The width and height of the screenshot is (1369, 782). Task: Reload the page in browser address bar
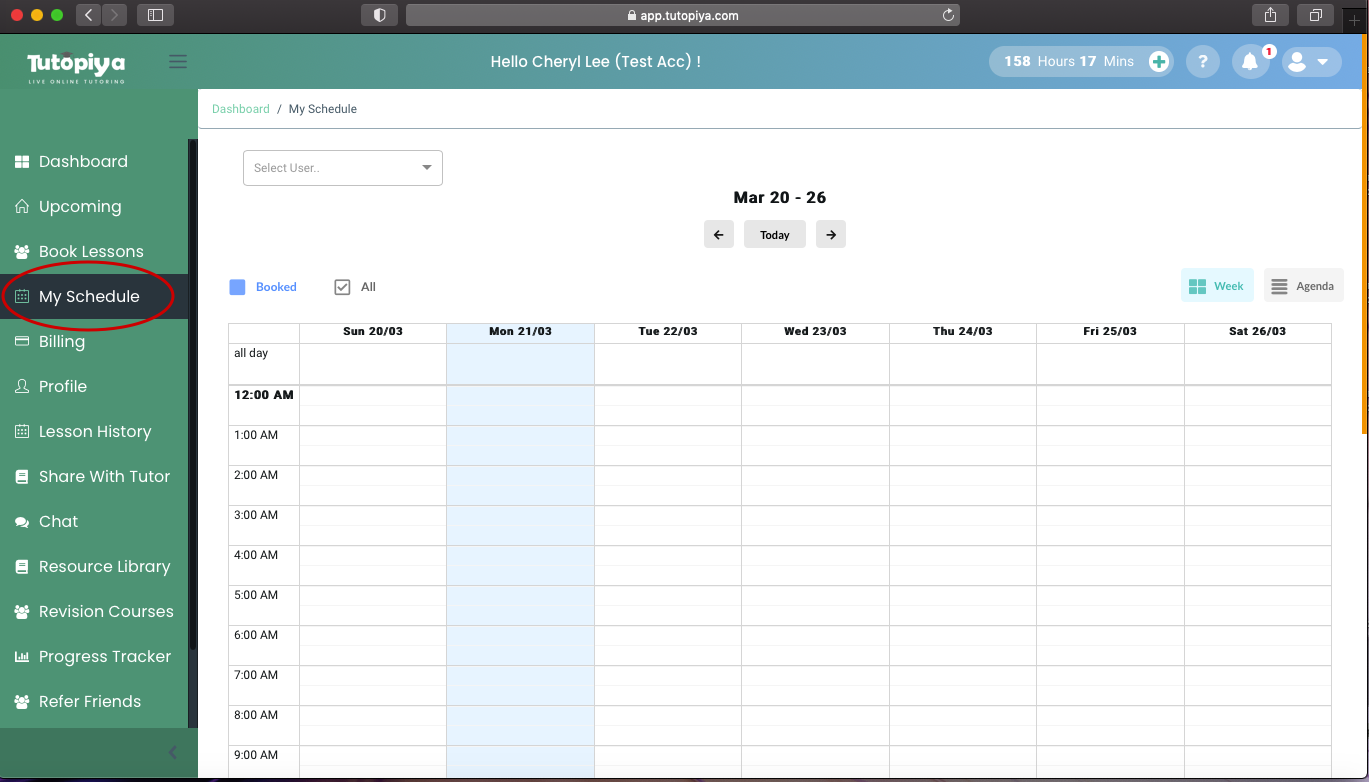coord(948,15)
